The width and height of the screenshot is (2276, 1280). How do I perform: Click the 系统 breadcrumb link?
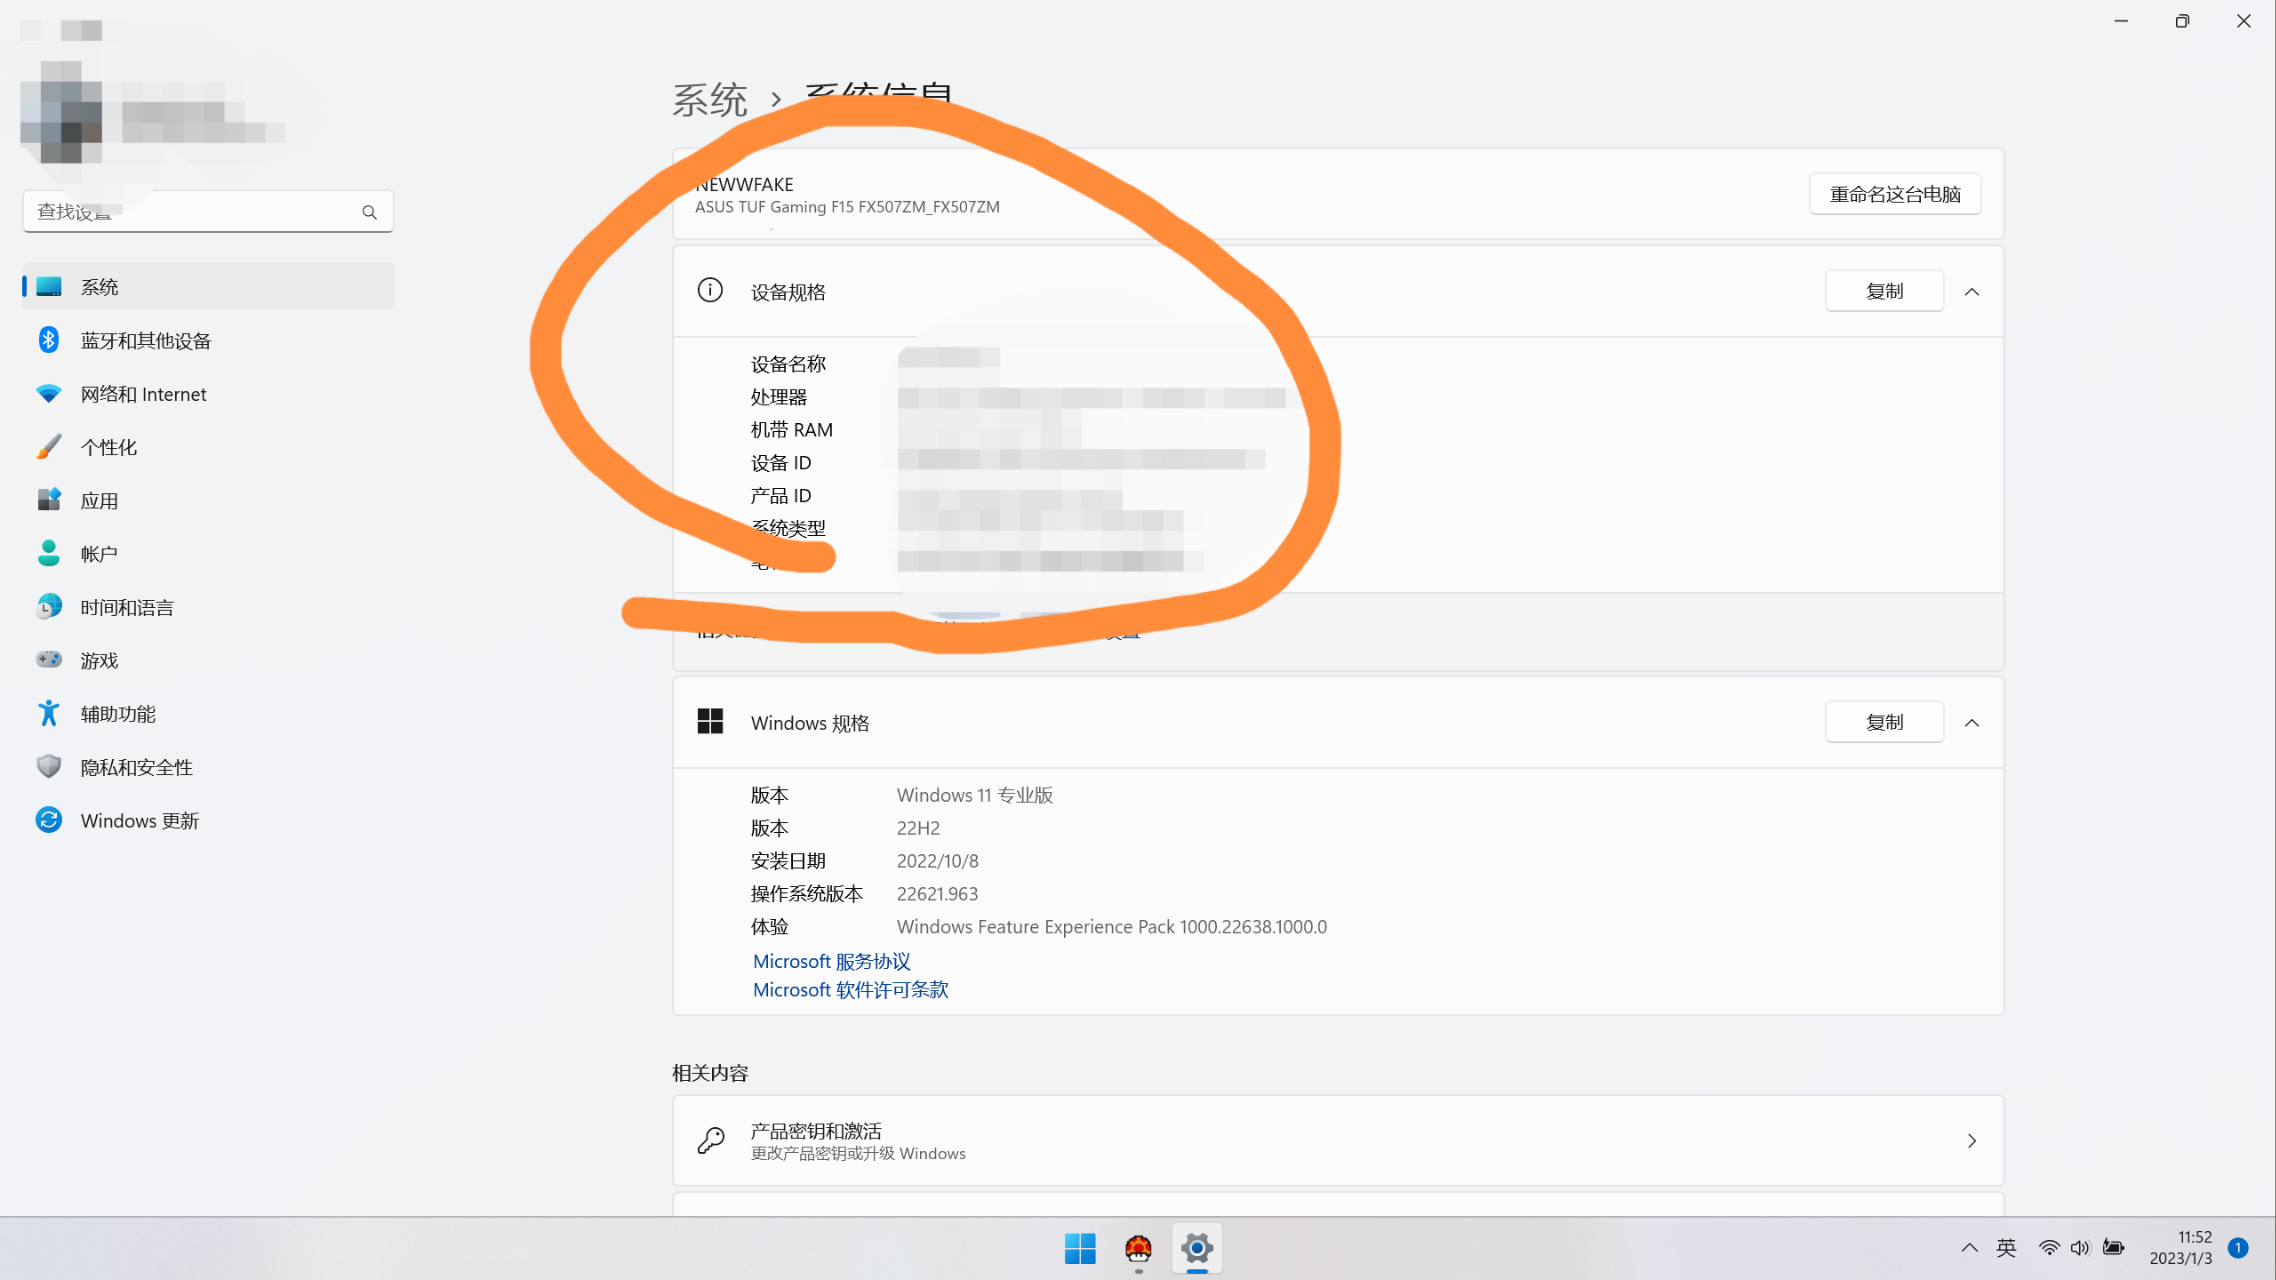710,98
